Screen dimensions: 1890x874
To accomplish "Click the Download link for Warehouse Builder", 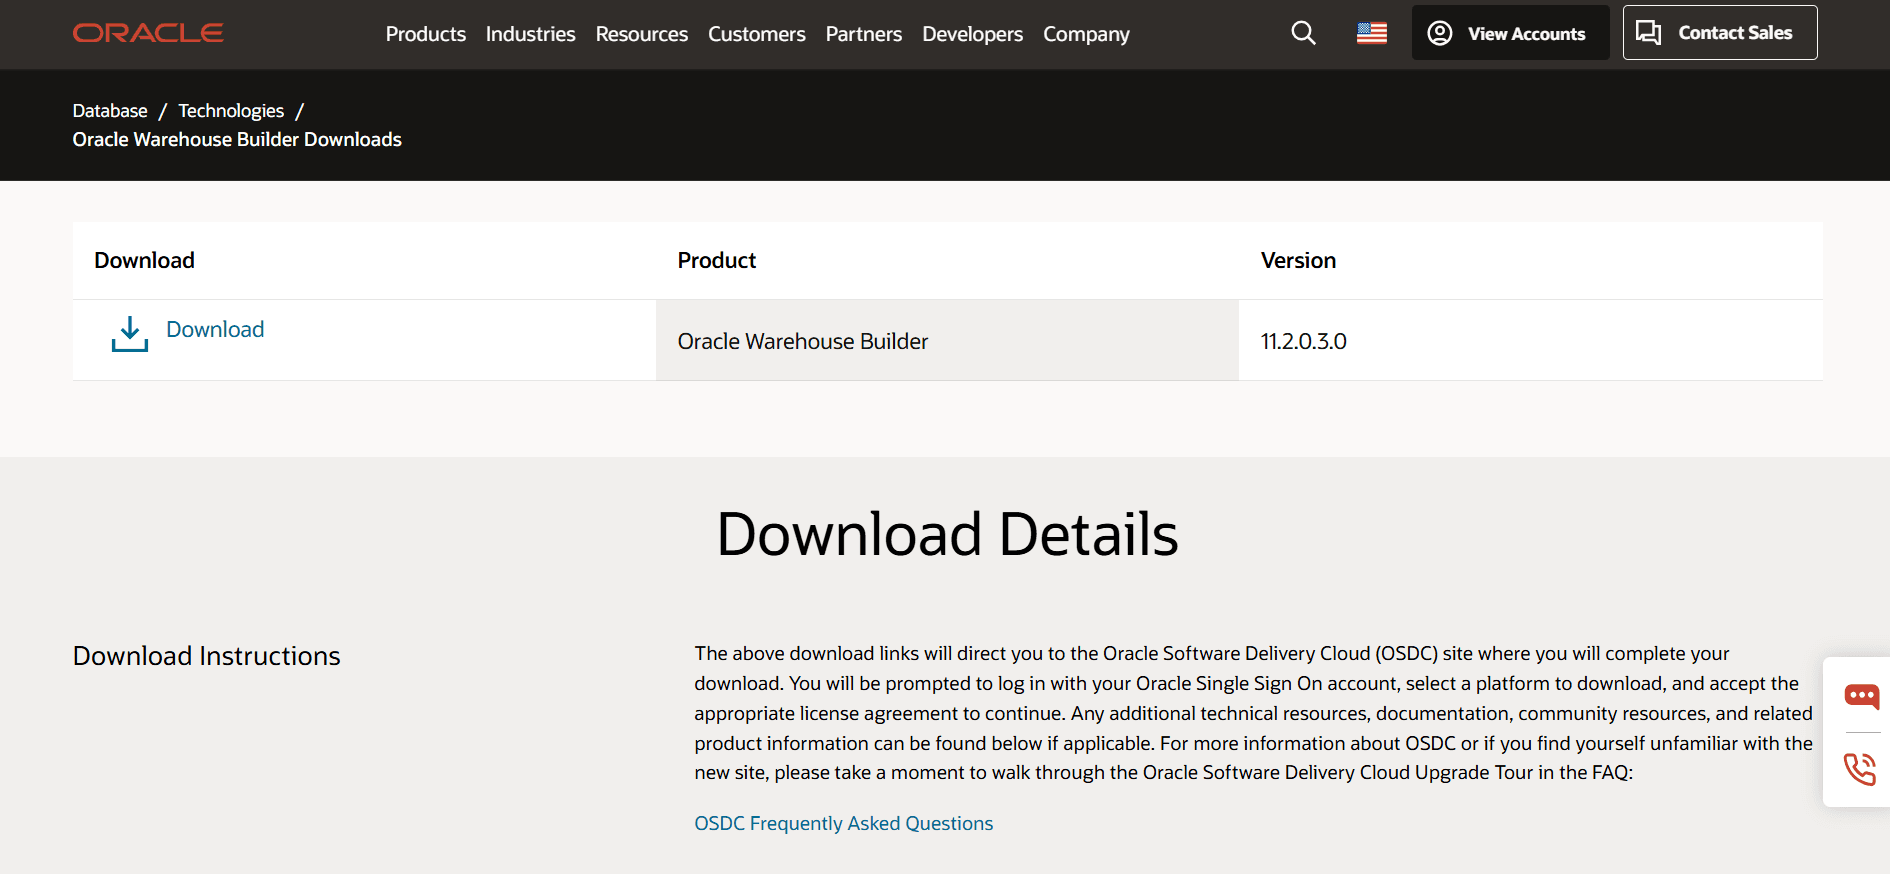I will click(x=215, y=329).
